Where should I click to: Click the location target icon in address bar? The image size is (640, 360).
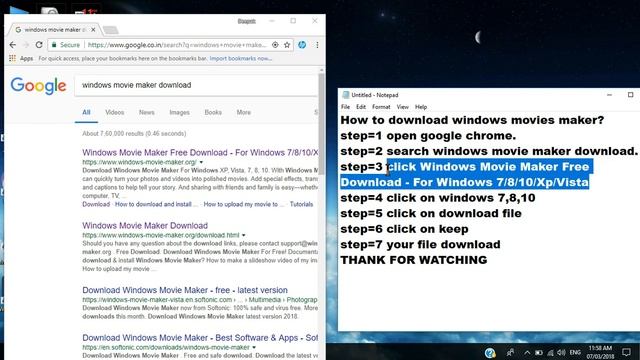[275, 45]
